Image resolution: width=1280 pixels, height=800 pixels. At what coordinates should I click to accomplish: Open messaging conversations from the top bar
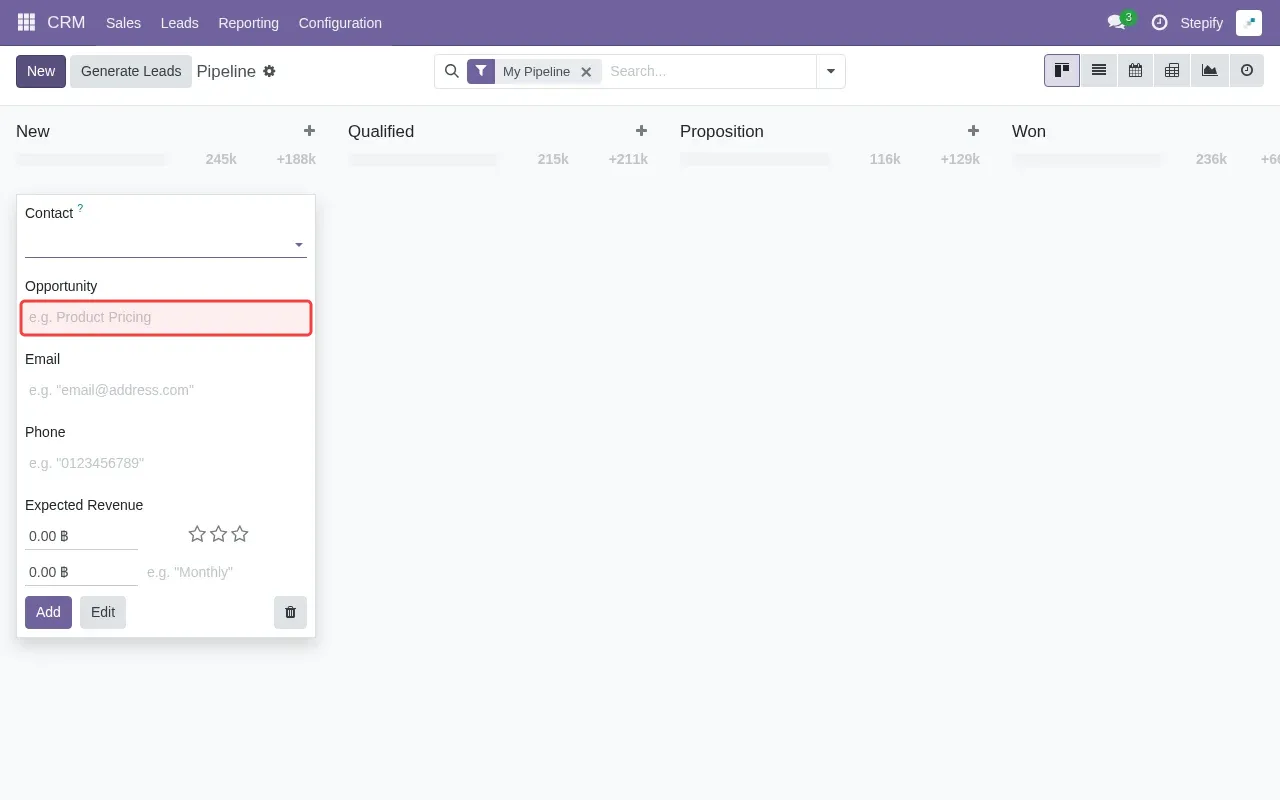click(1117, 22)
